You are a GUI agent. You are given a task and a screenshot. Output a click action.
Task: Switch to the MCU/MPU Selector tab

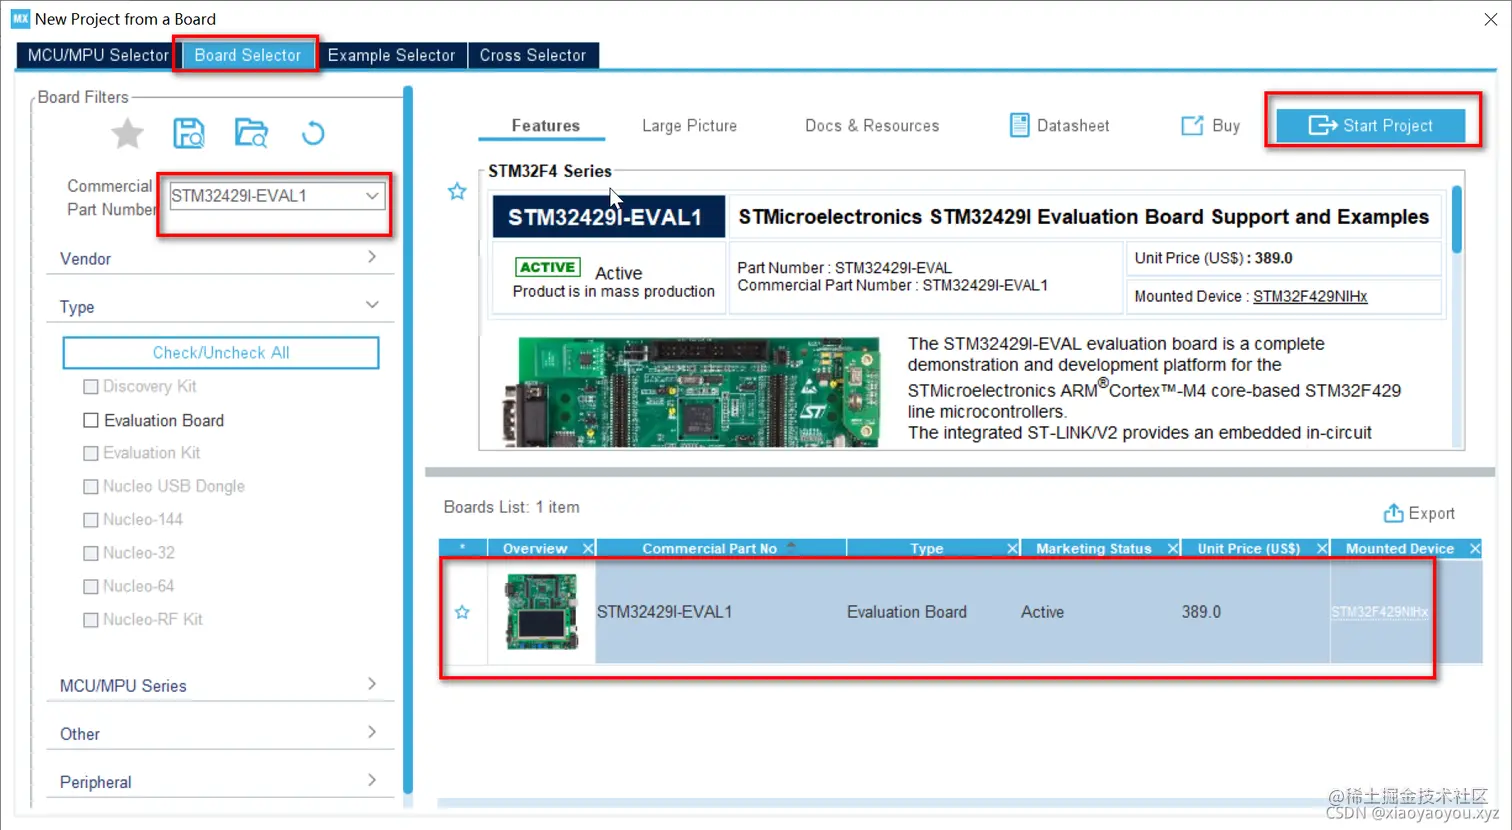pyautogui.click(x=98, y=55)
